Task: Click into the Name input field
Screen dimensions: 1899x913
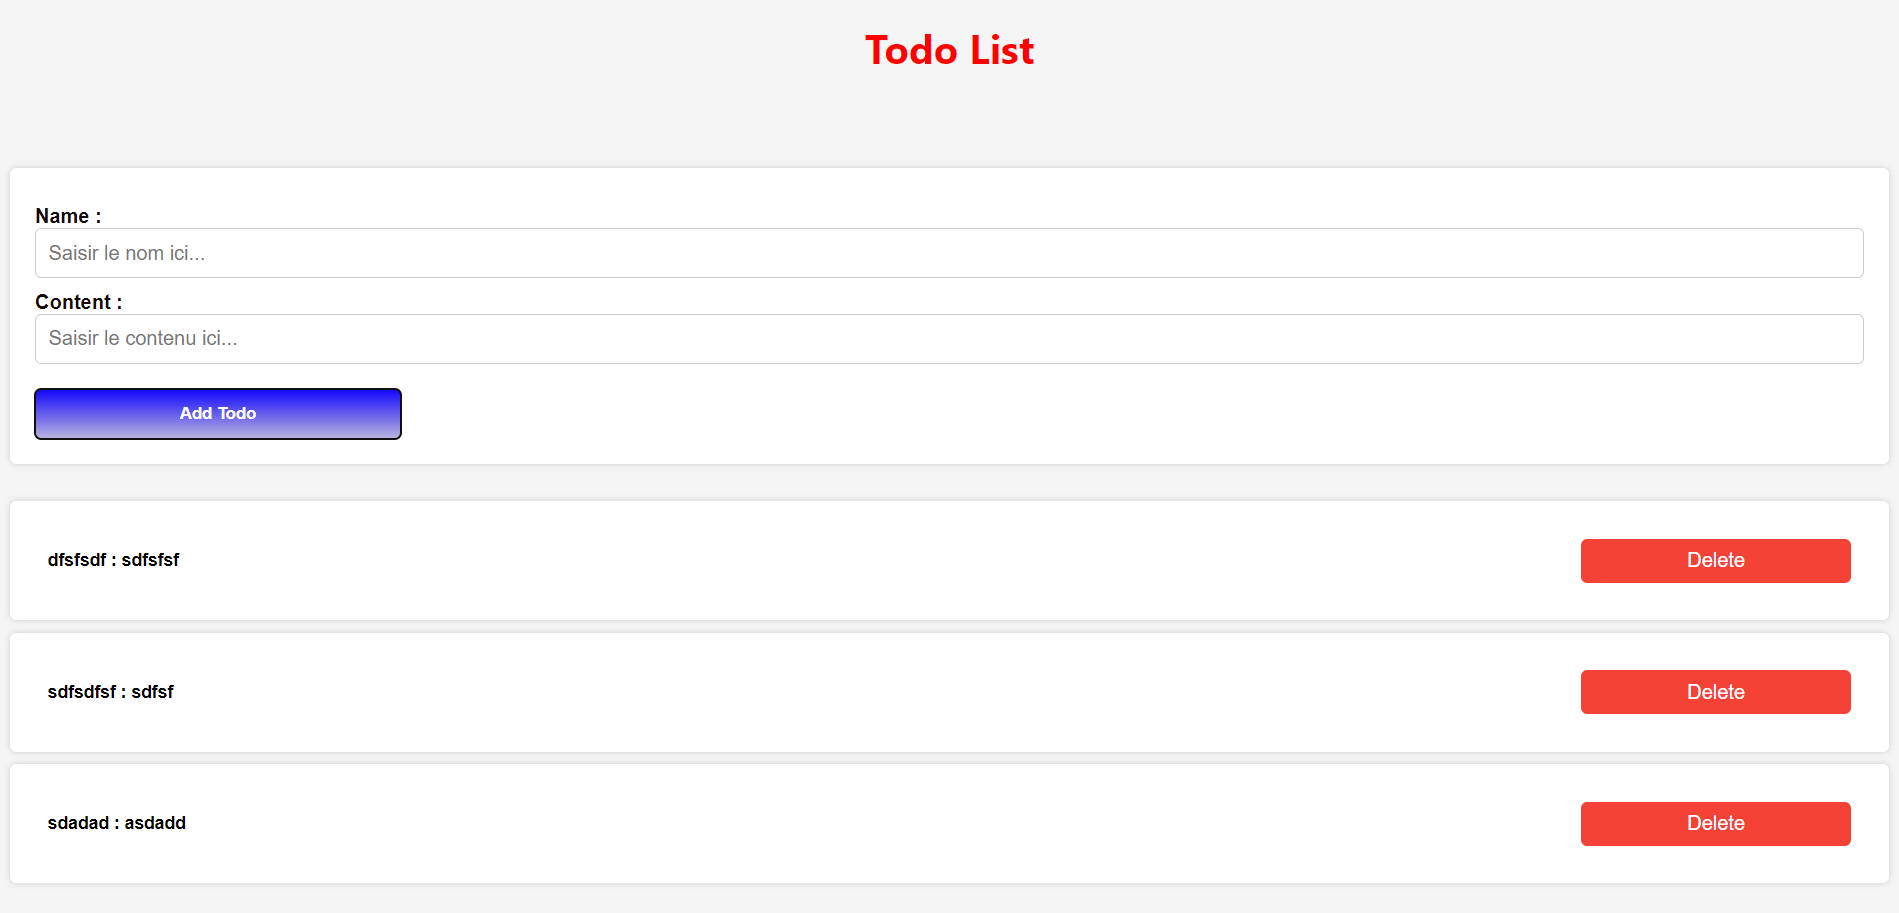Action: click(948, 253)
